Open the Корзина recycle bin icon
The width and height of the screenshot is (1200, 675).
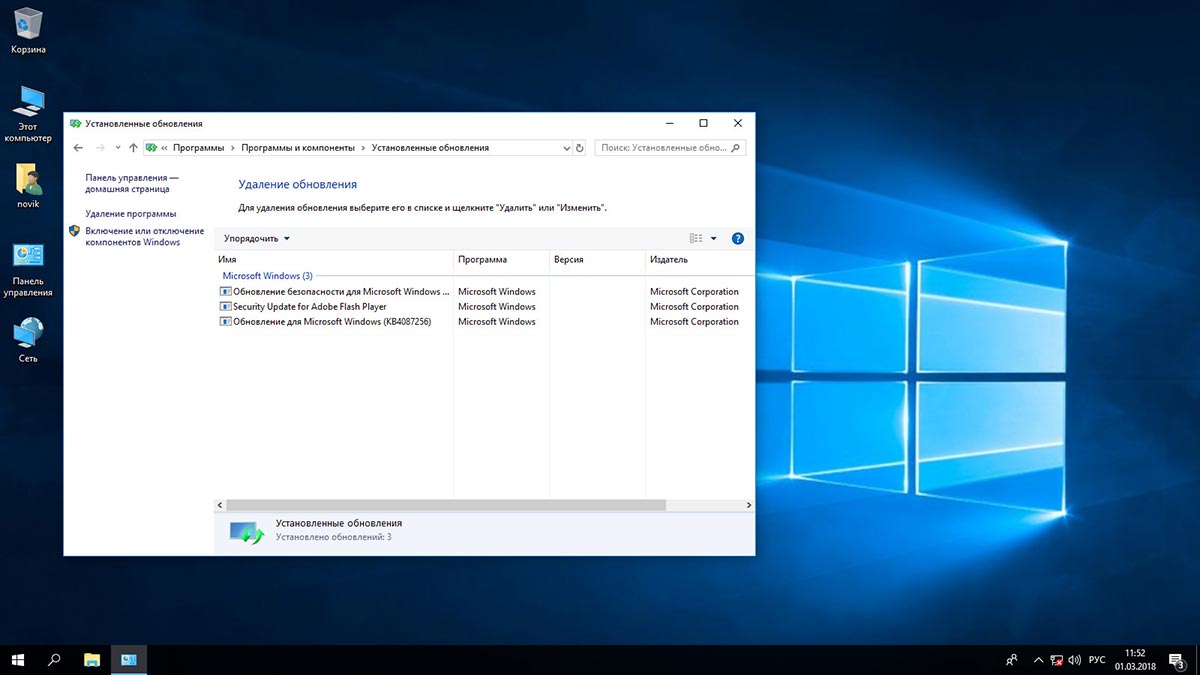(28, 22)
